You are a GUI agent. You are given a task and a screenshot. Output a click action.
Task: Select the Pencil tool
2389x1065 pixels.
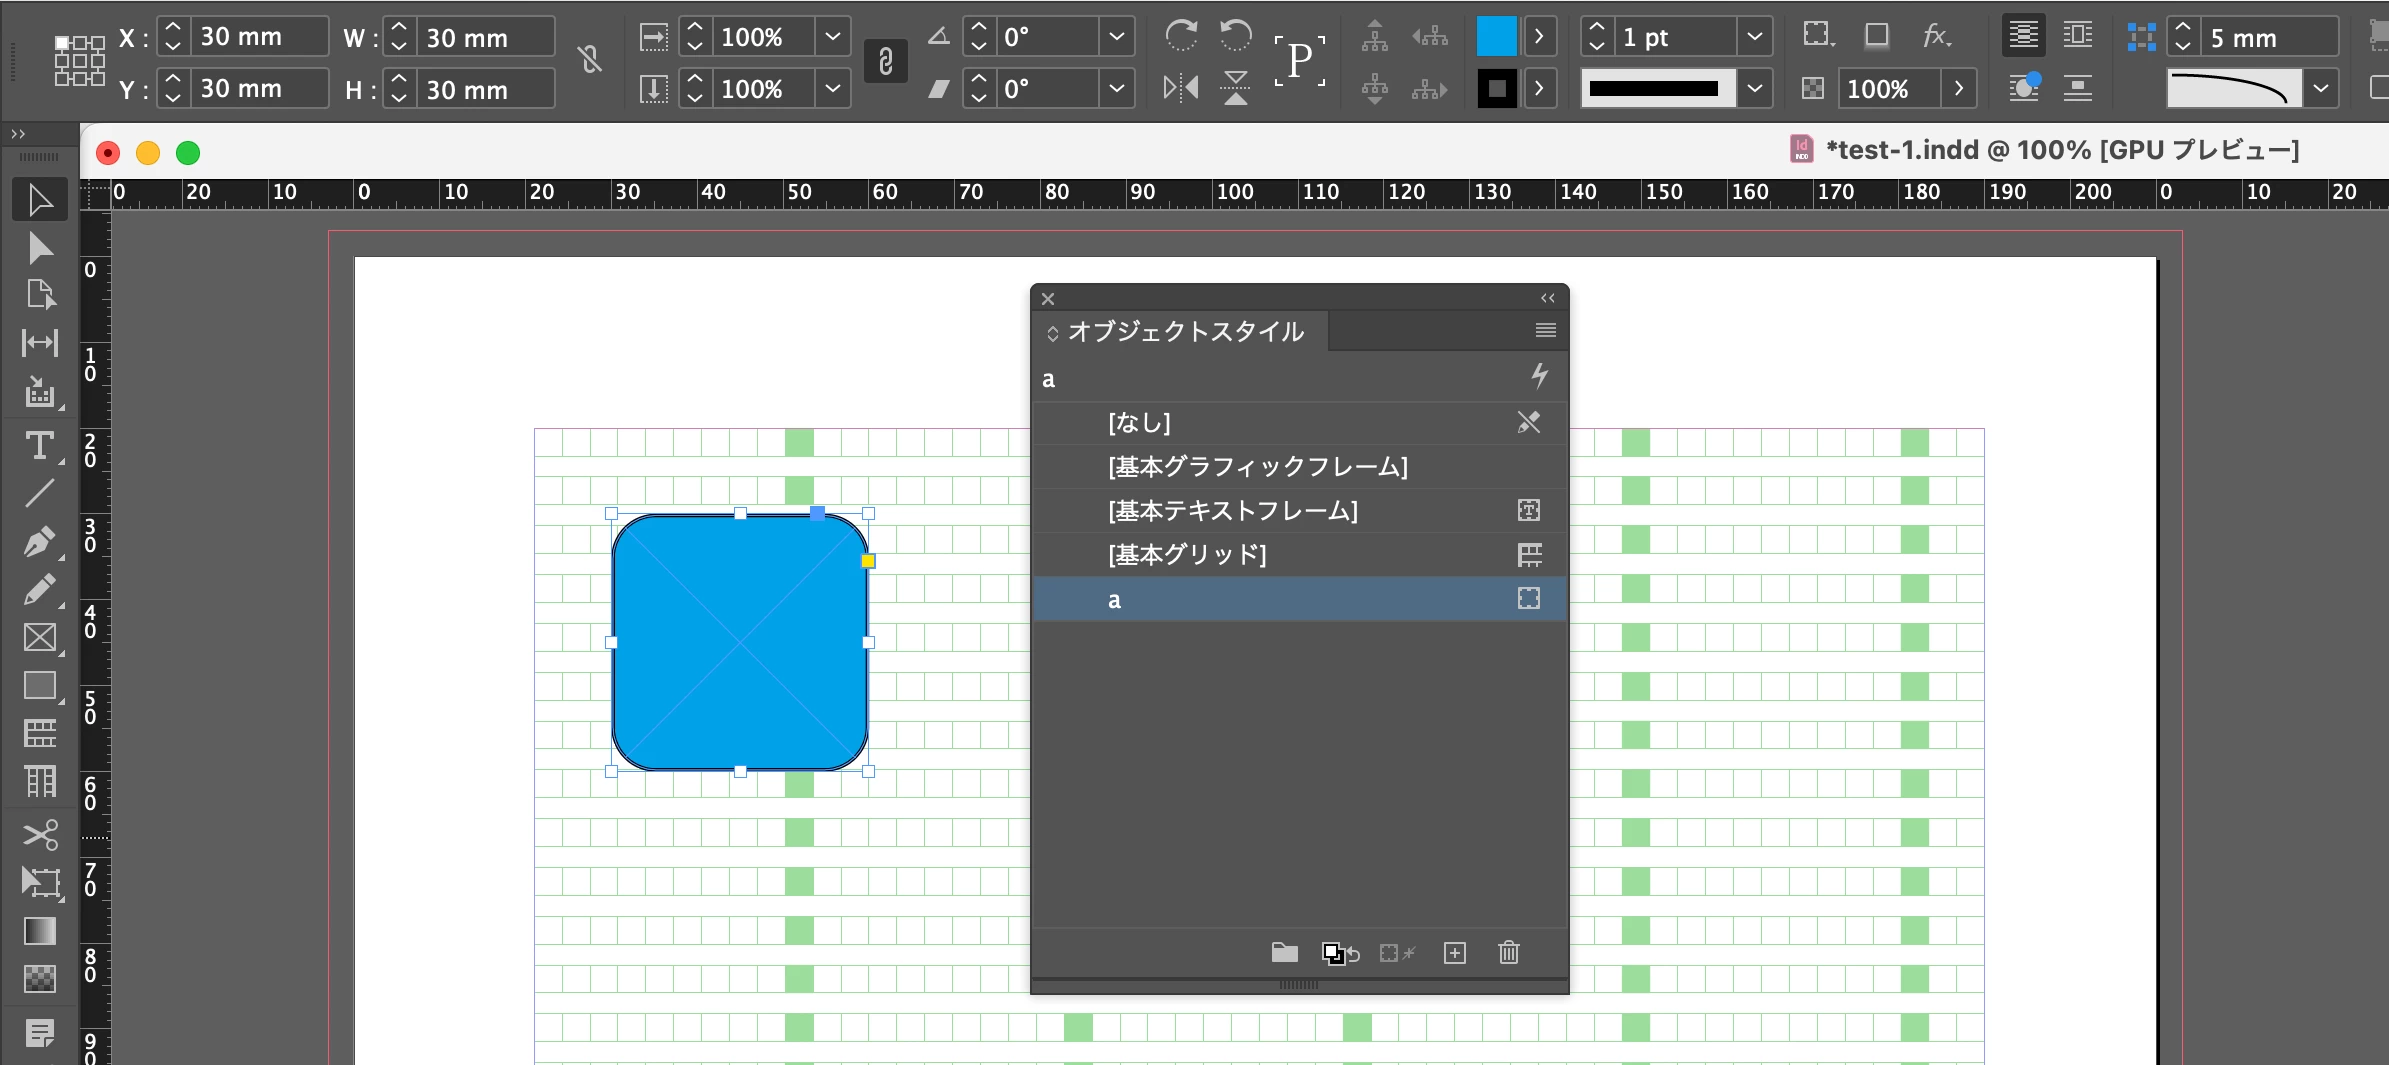[40, 589]
